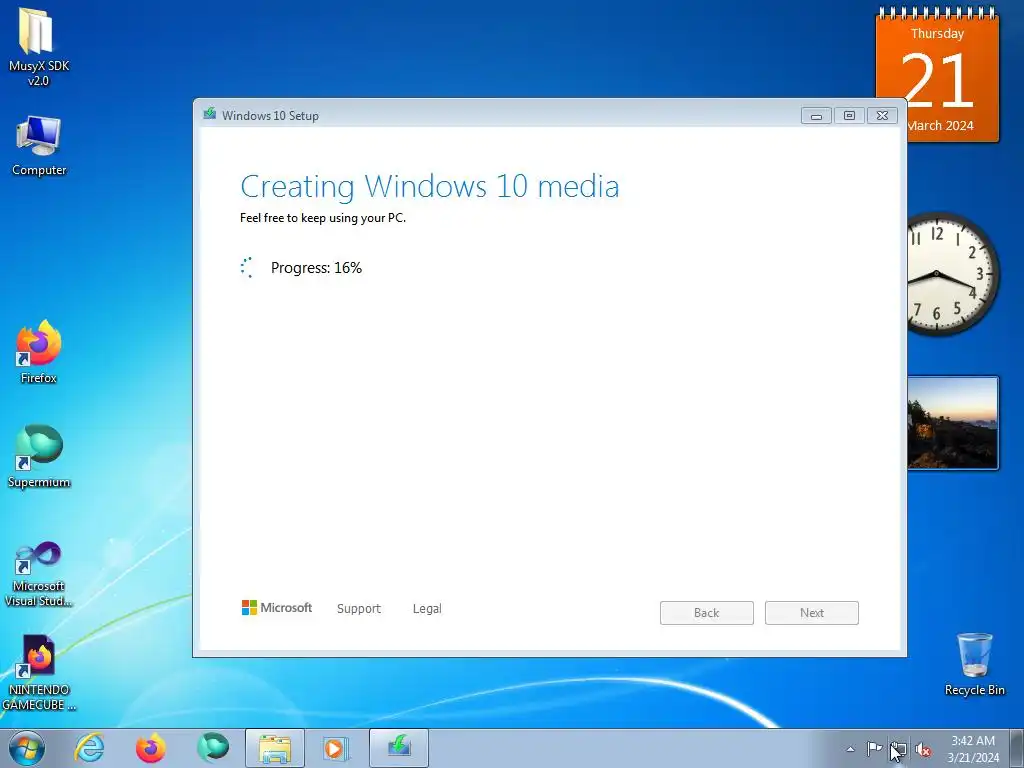Click the Creating Windows 10 media heading
The image size is (1024, 768).
[430, 186]
